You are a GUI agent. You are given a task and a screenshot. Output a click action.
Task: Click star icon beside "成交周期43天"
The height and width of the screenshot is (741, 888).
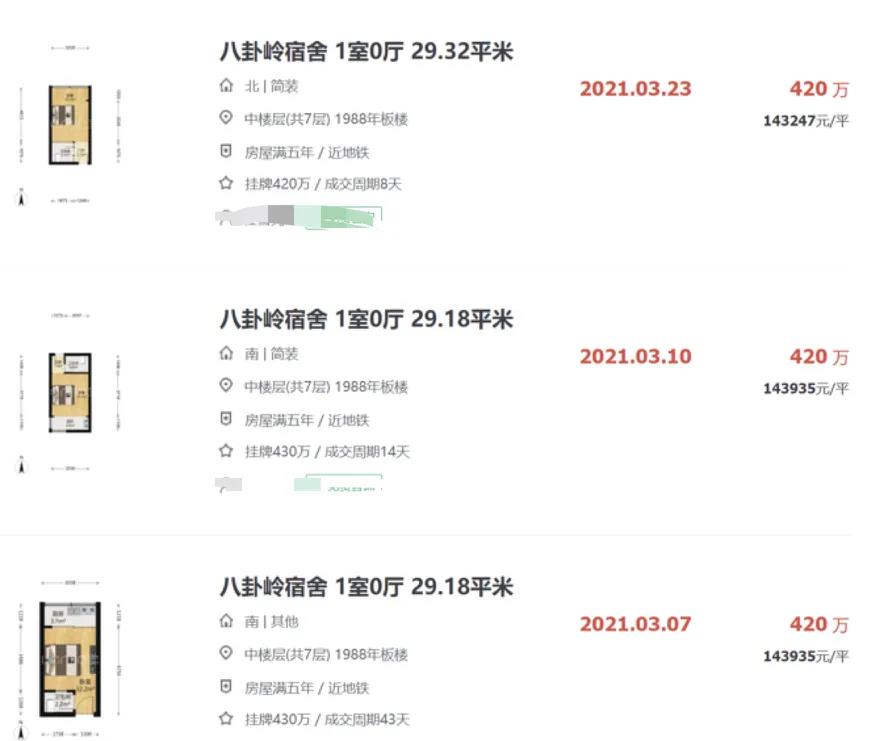[226, 719]
